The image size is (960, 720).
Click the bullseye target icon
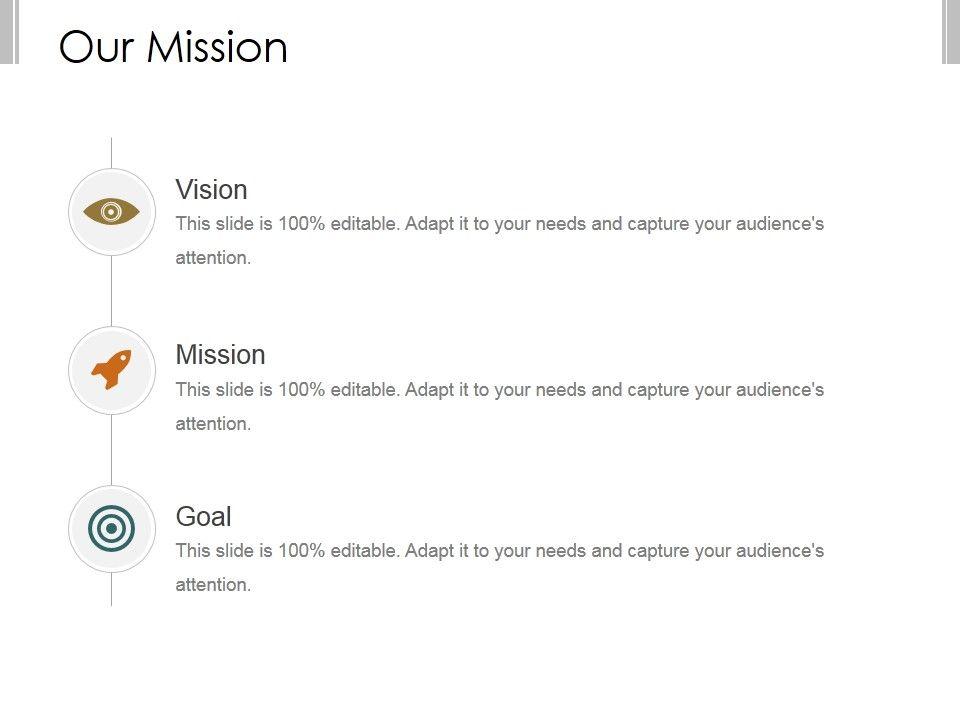112,529
